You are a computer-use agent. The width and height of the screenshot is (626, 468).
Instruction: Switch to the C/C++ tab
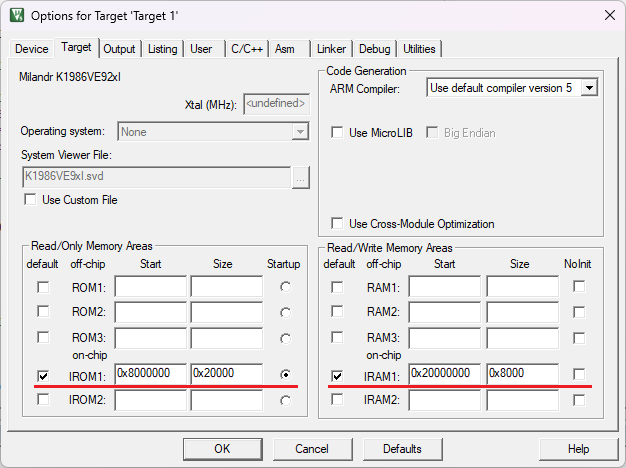[245, 49]
